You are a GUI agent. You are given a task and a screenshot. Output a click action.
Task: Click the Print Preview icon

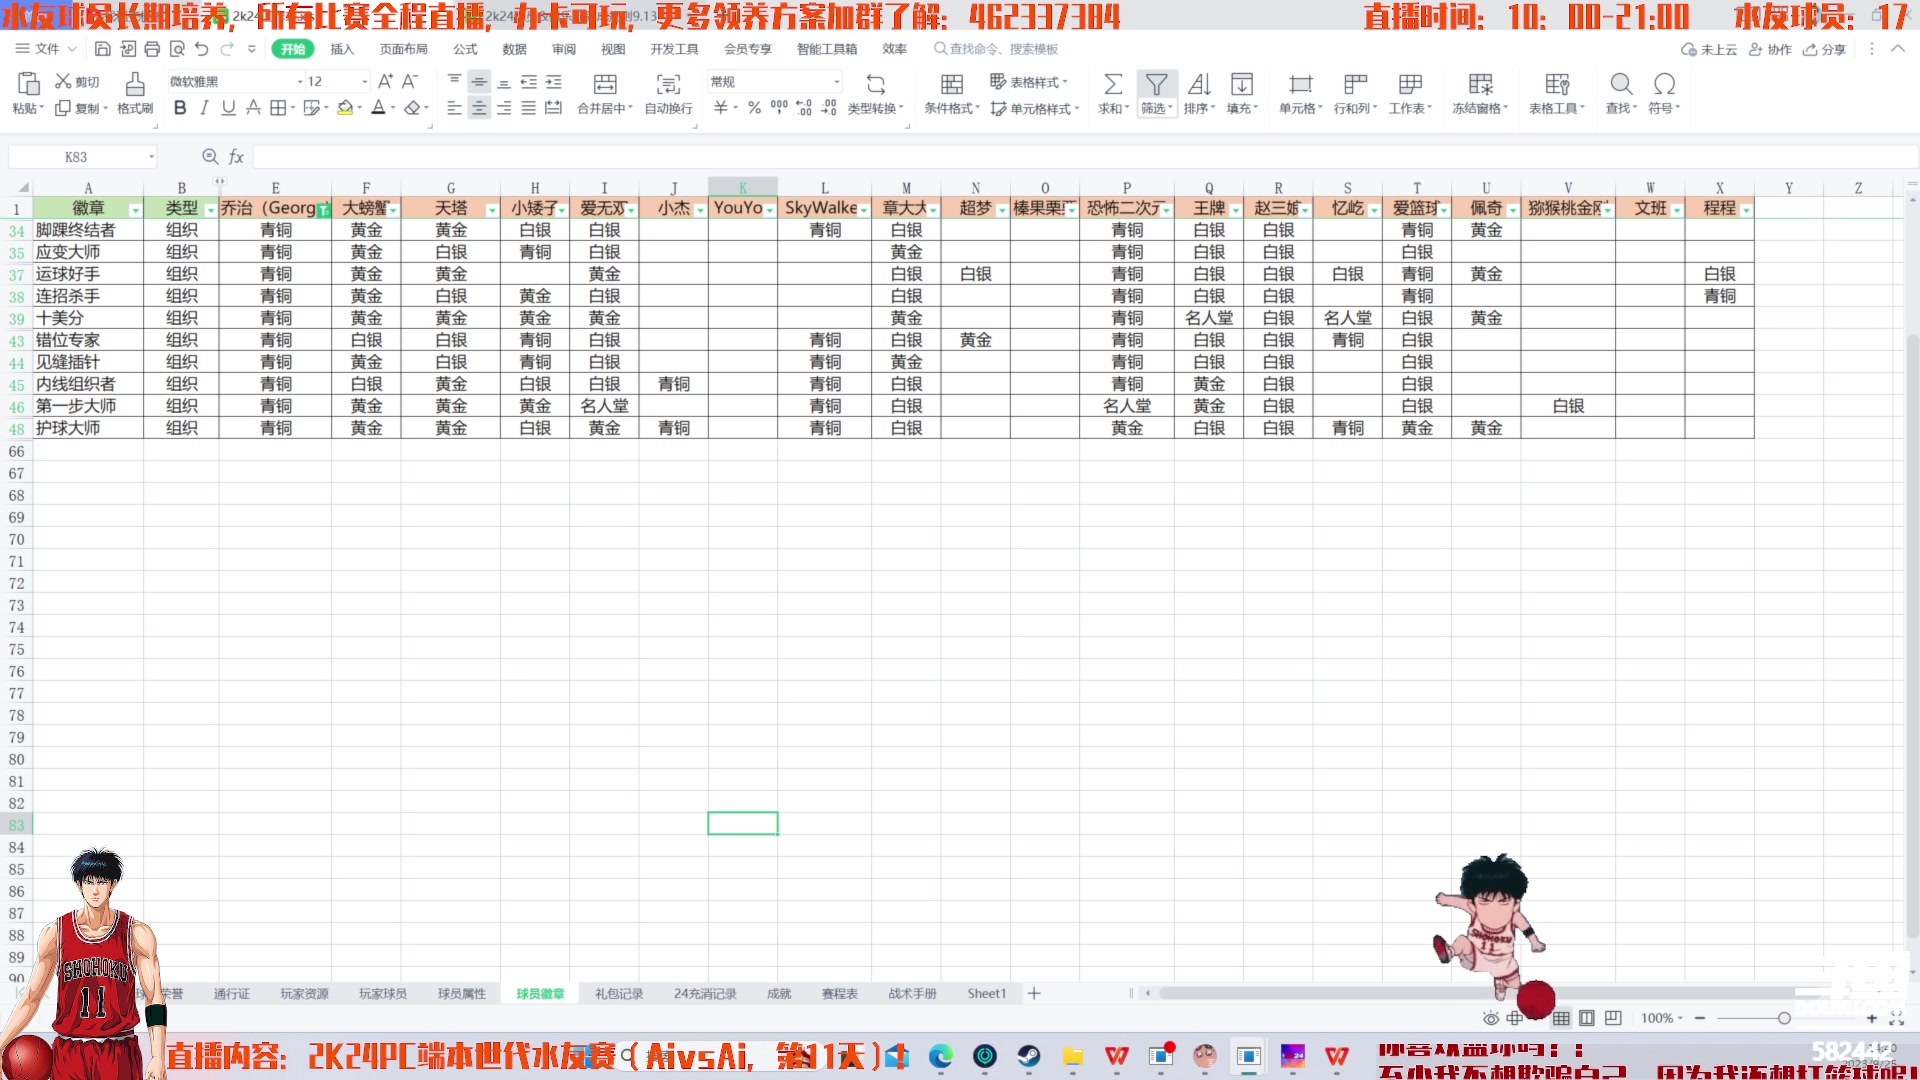coord(177,49)
